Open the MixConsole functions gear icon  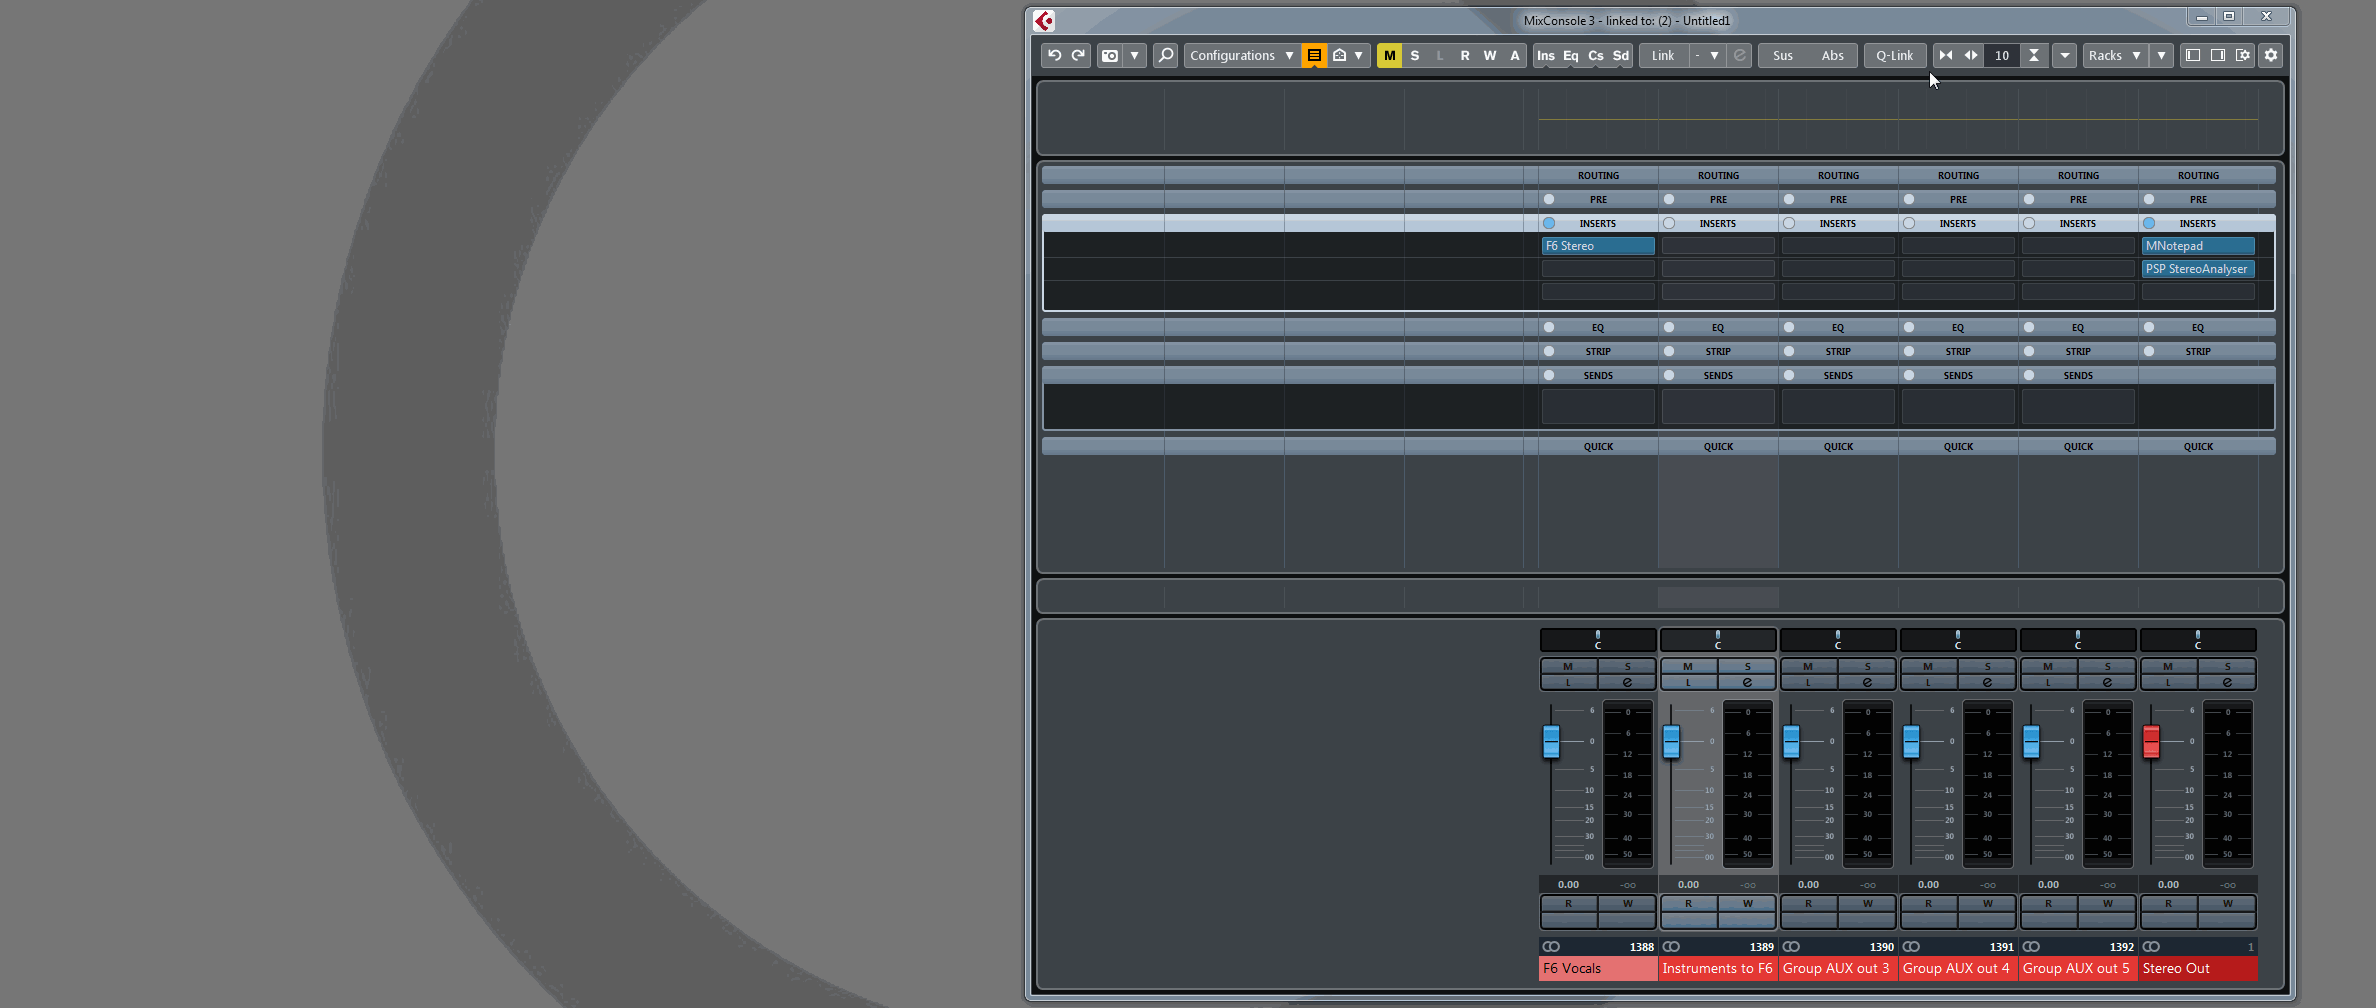point(2271,55)
